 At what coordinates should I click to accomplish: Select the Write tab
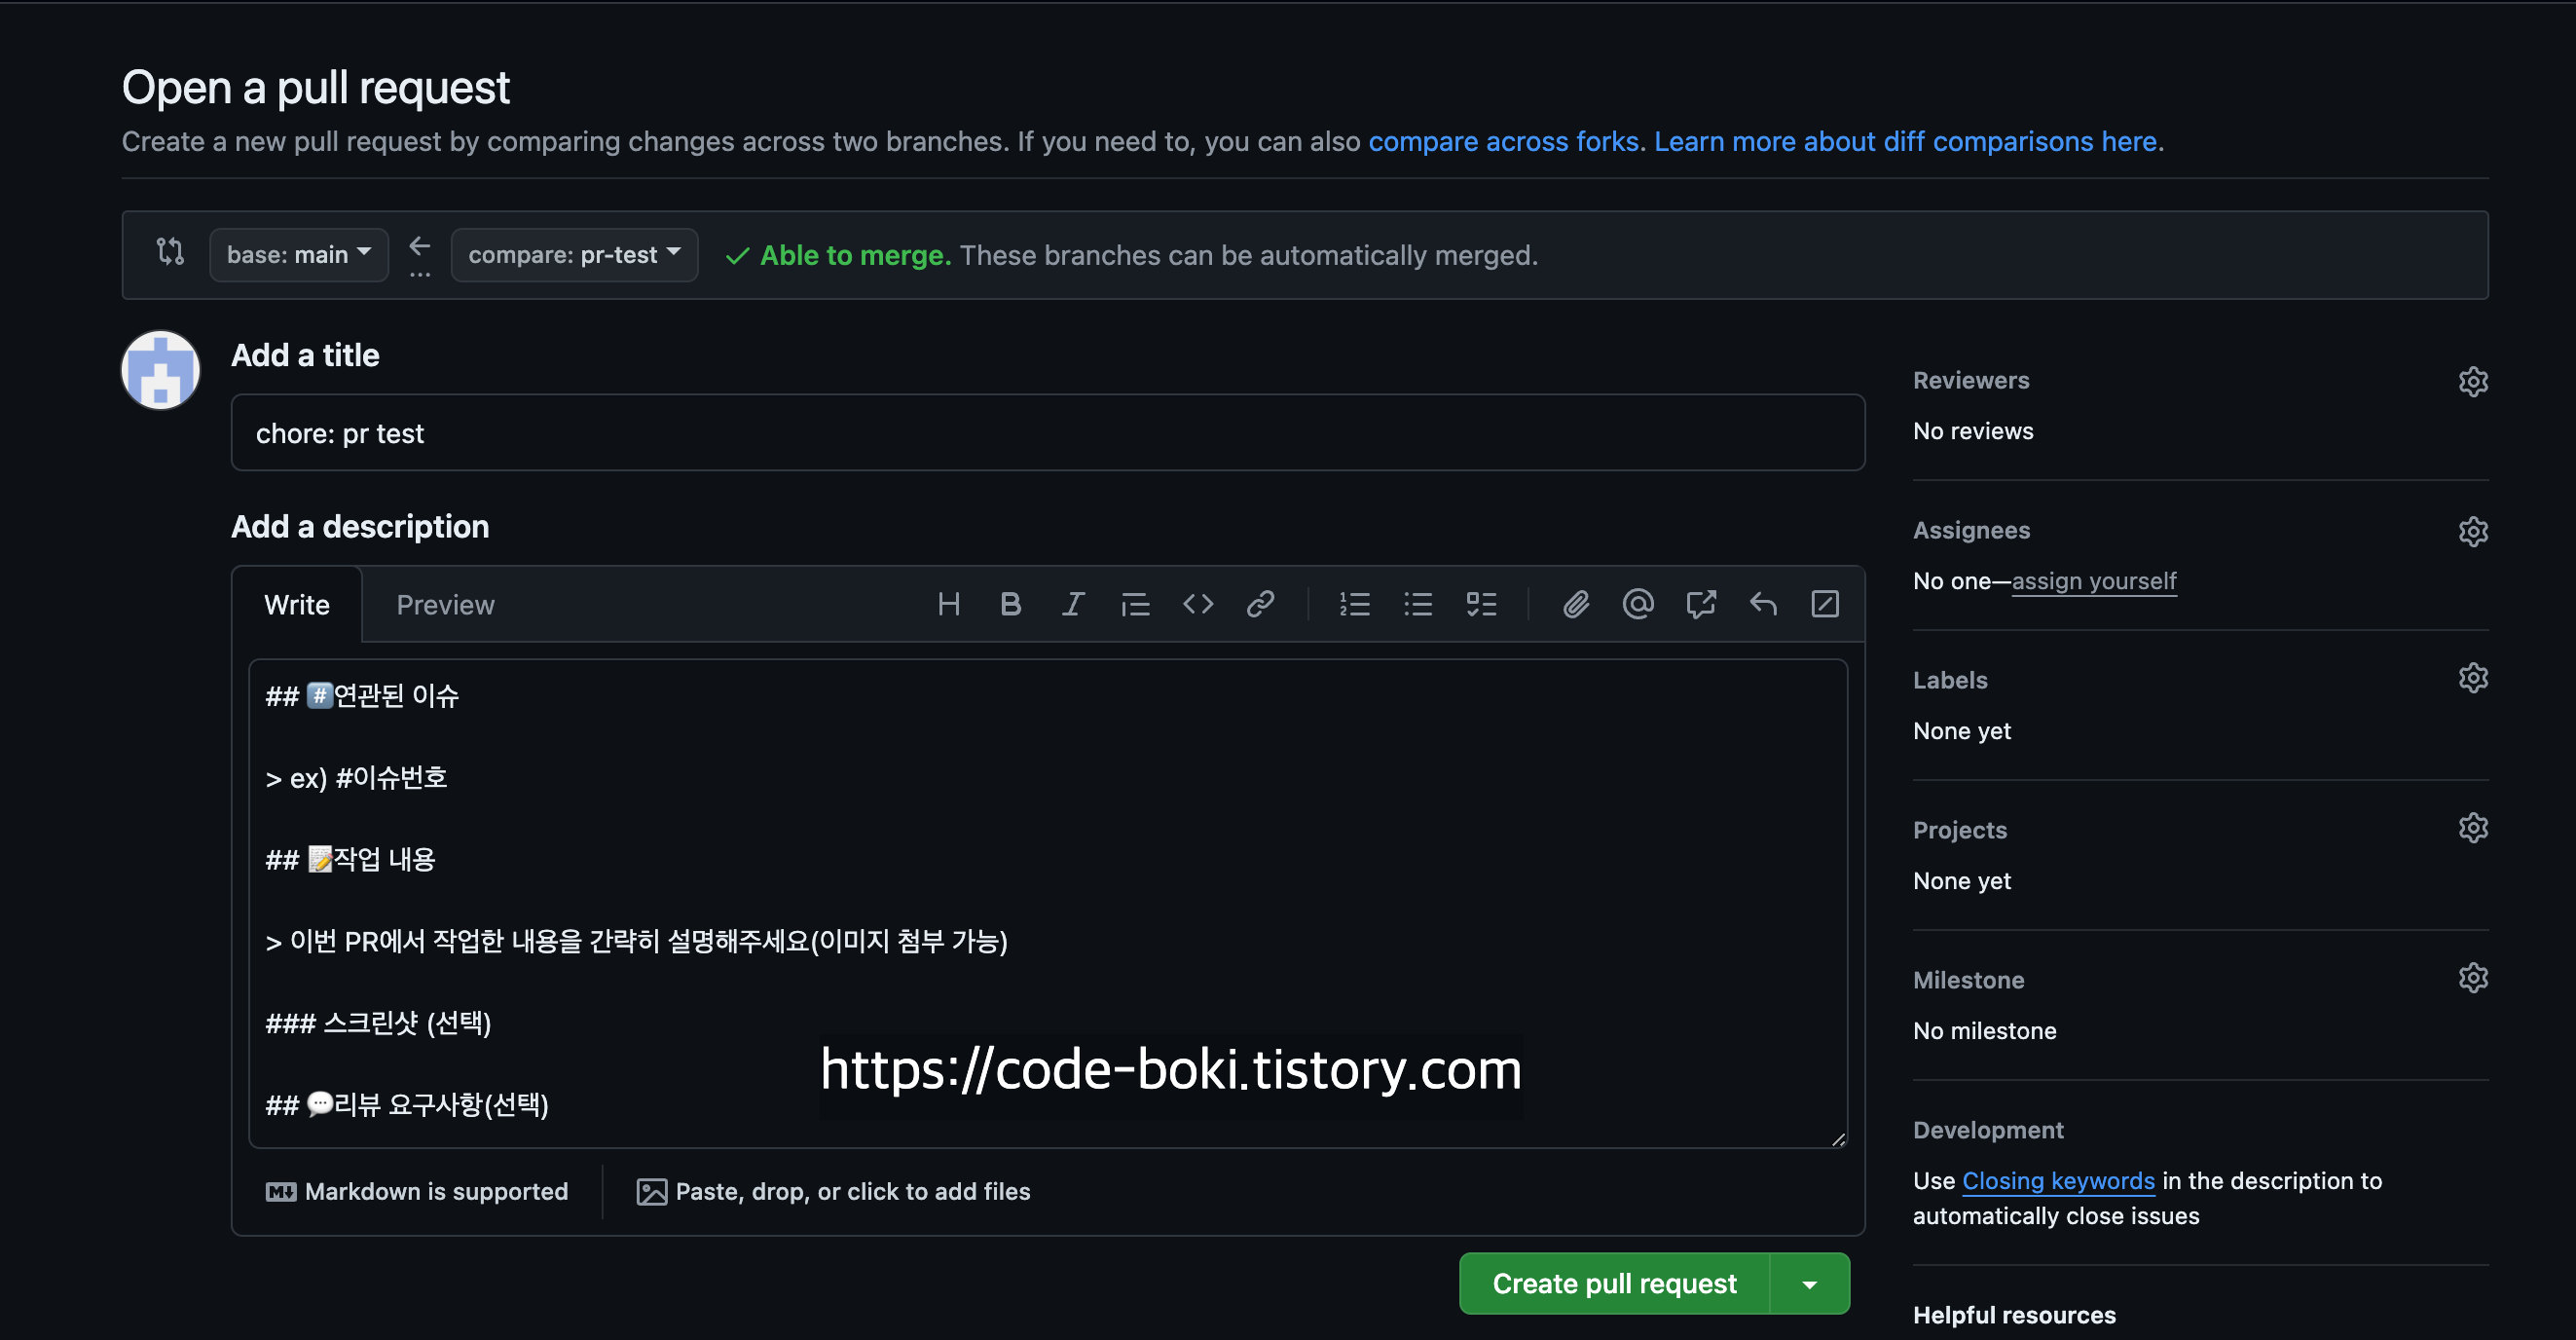coord(297,605)
